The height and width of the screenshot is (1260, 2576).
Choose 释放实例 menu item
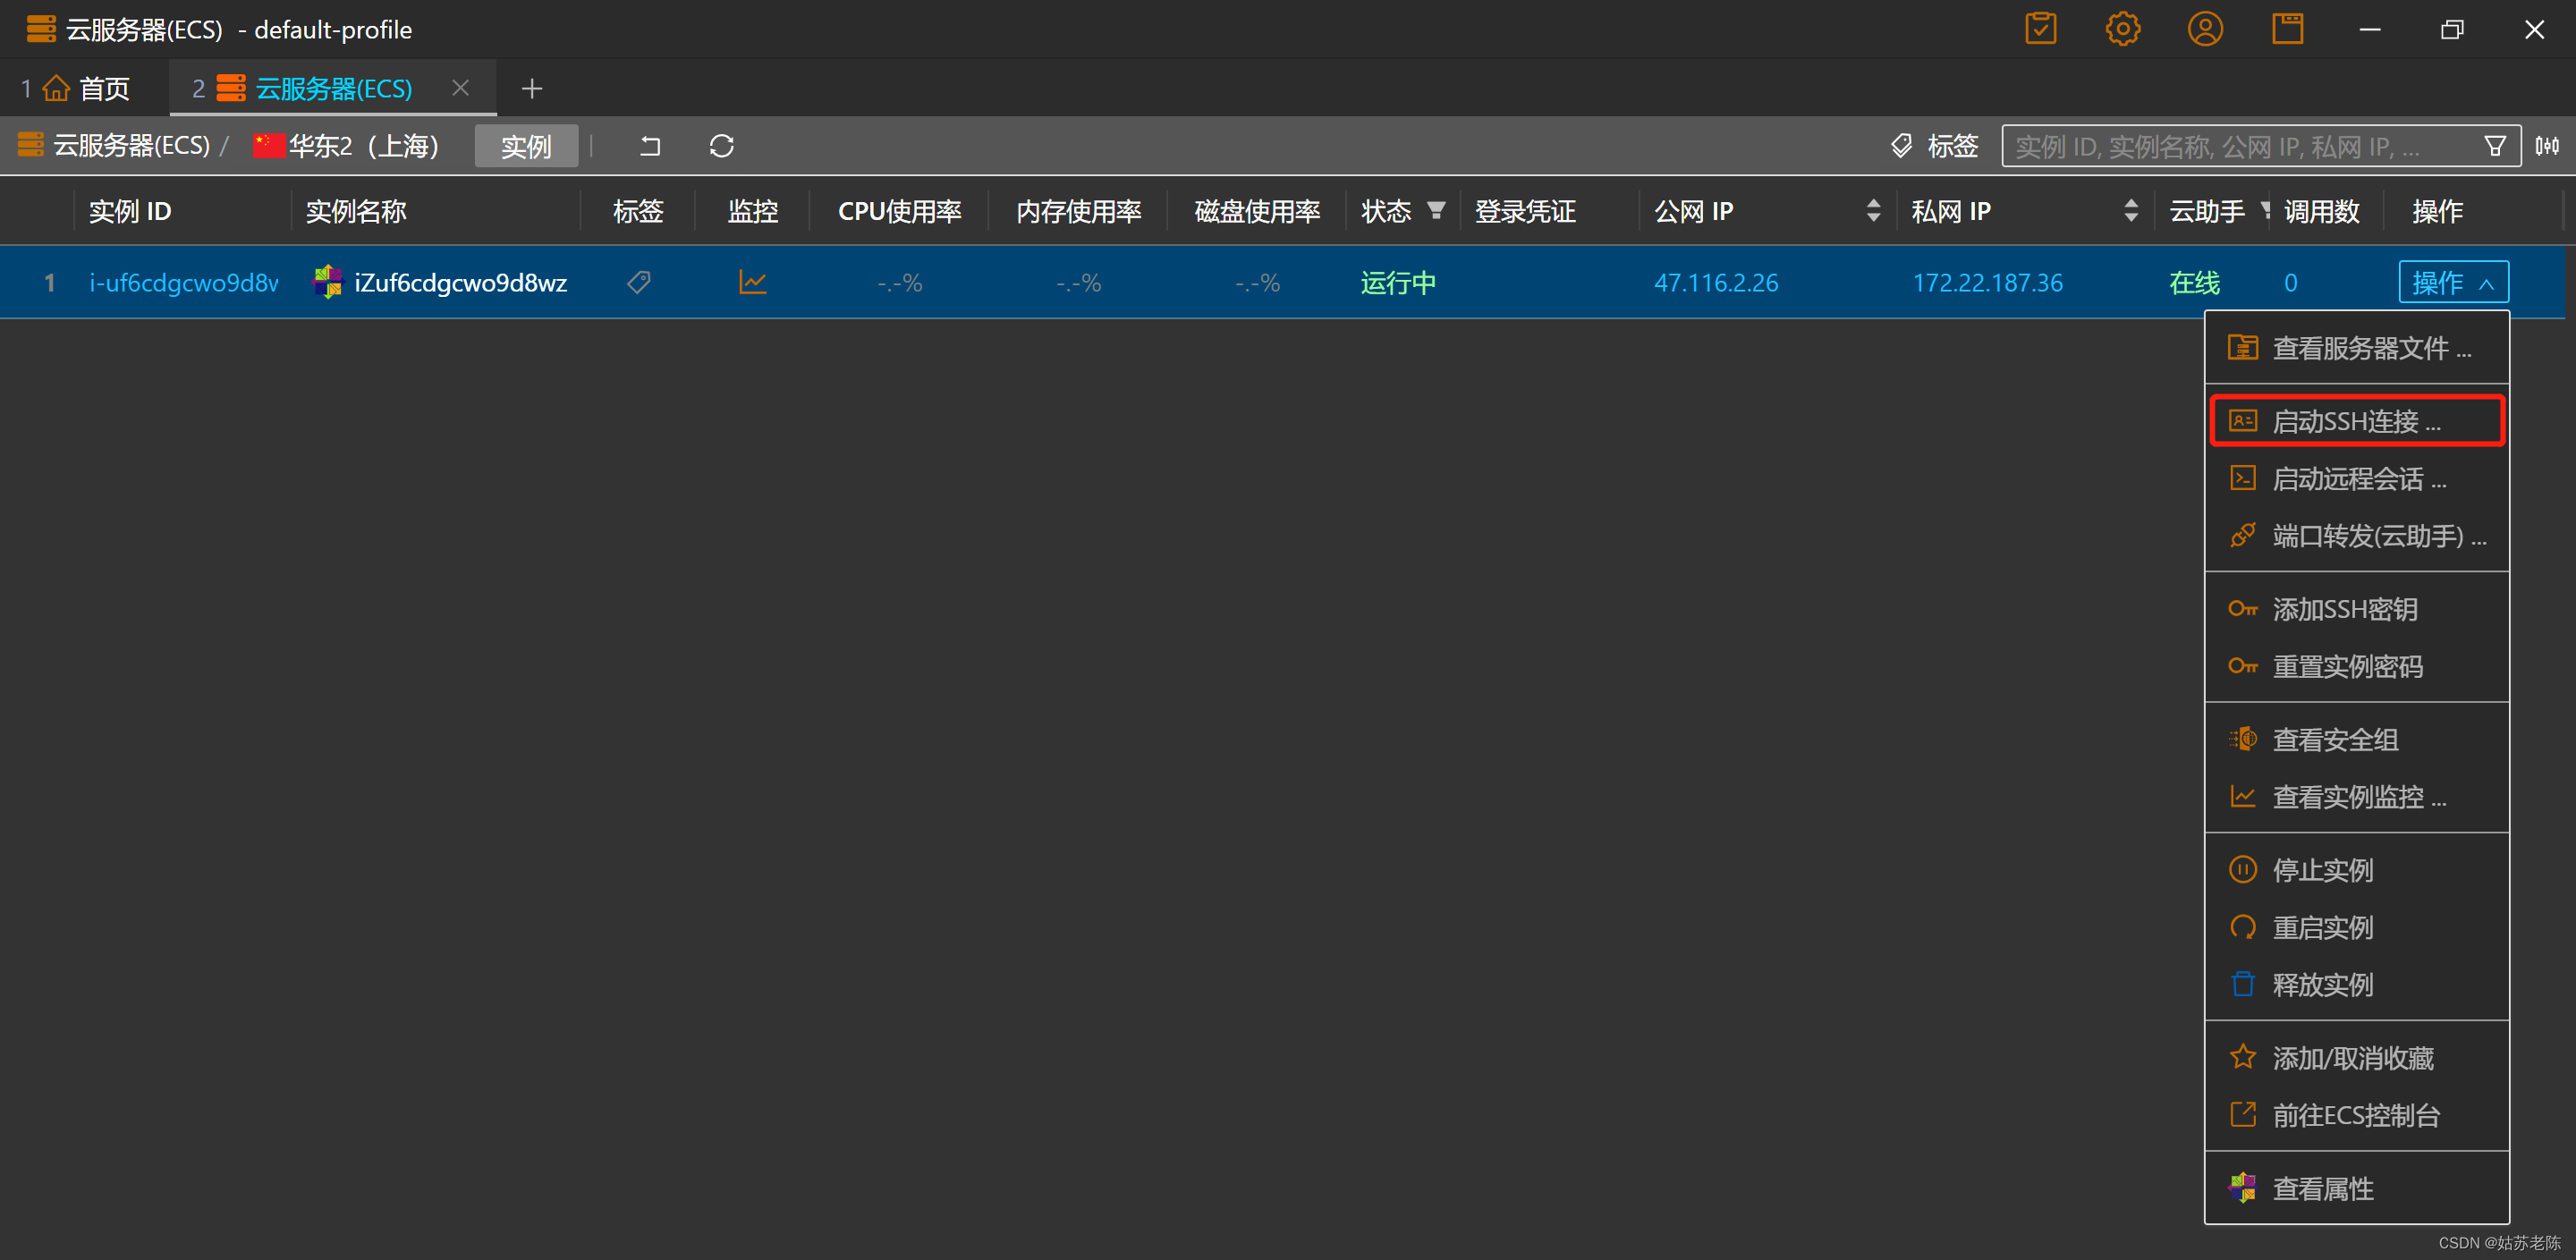pos(2357,985)
